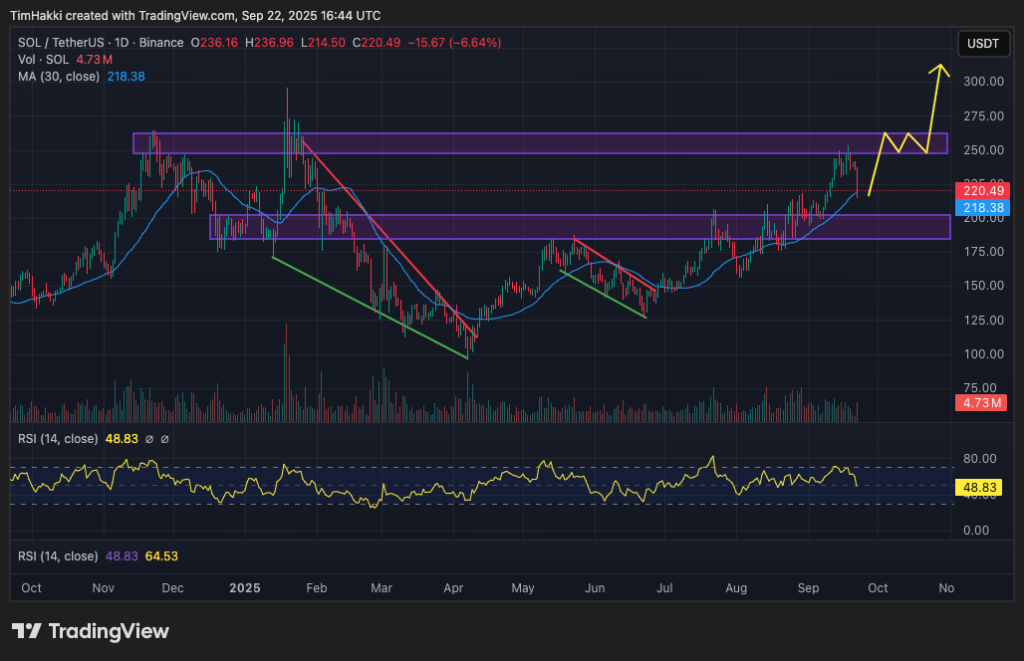Click the first empty-circle symbol beside RSI 48.83
Viewport: 1024px width, 661px height.
tap(149, 439)
